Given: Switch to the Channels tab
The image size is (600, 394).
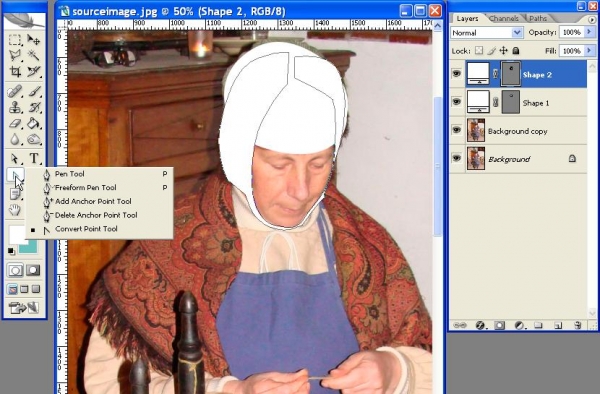Looking at the screenshot, I should pos(504,18).
